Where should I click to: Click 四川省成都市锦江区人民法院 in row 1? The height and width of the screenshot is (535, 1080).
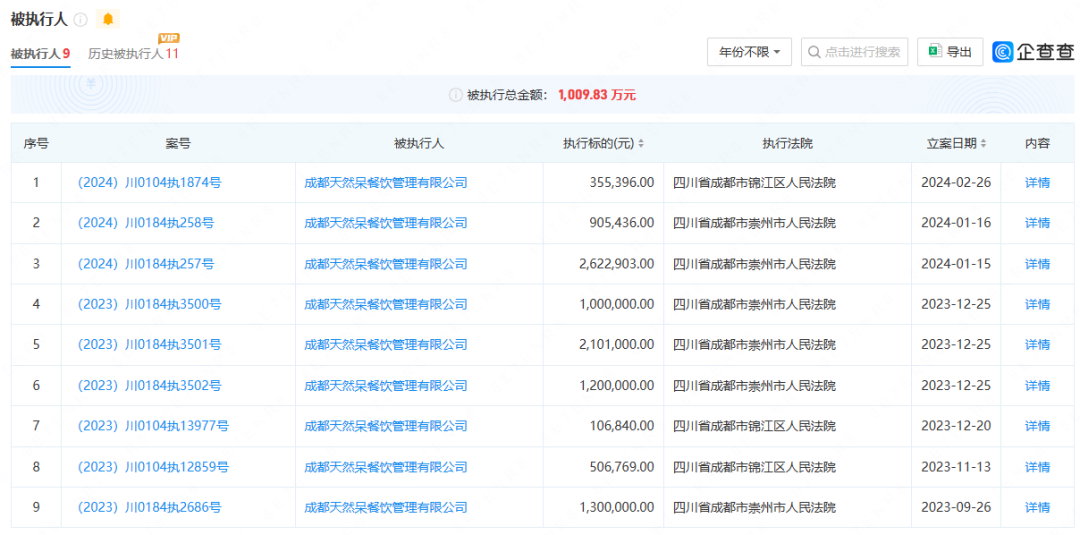tap(754, 182)
